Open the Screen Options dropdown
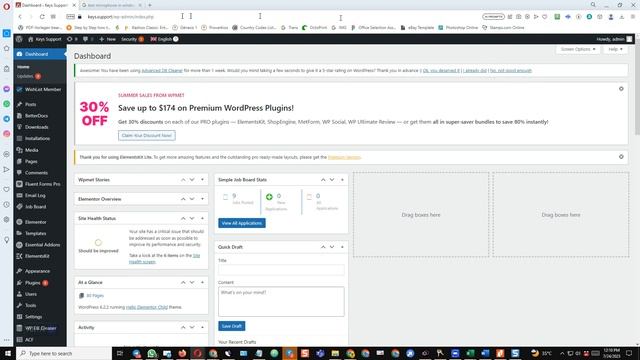Screen dimensions: 640x360 578,49
